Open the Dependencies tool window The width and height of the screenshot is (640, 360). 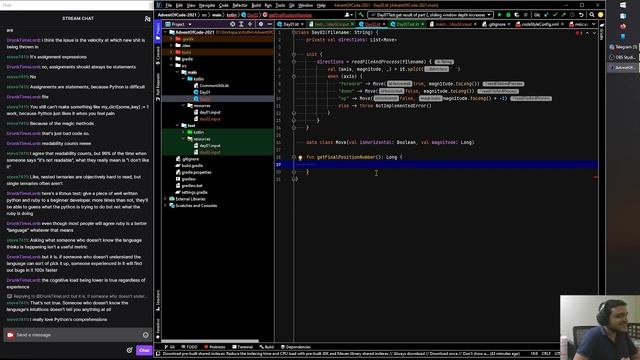296,347
